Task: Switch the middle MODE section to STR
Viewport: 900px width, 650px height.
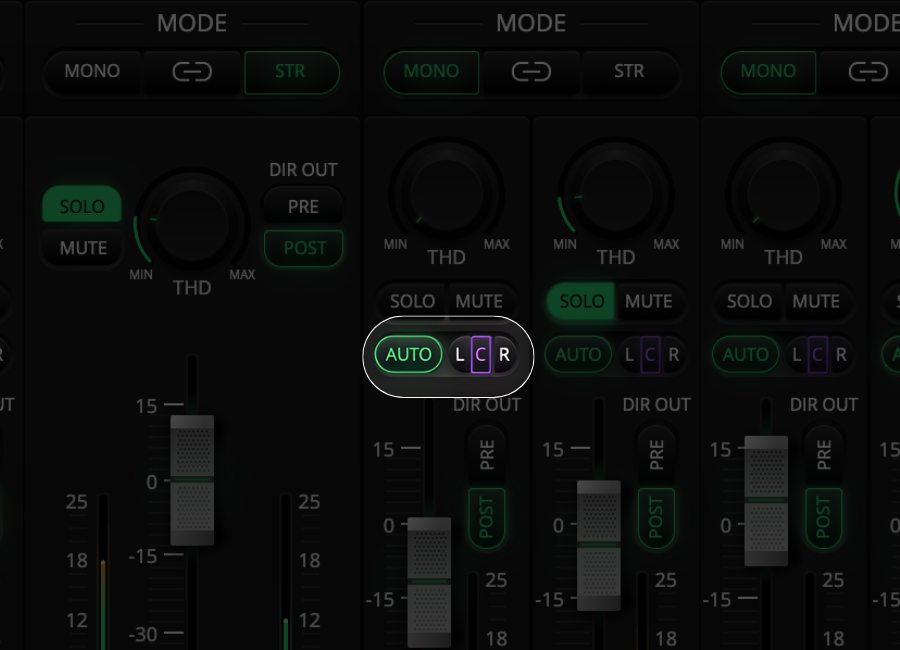Action: tap(629, 72)
